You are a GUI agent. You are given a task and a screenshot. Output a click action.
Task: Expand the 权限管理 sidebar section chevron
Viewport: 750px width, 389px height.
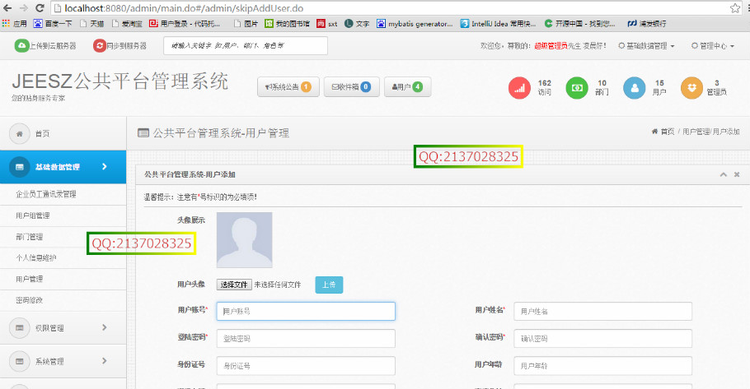(x=104, y=327)
